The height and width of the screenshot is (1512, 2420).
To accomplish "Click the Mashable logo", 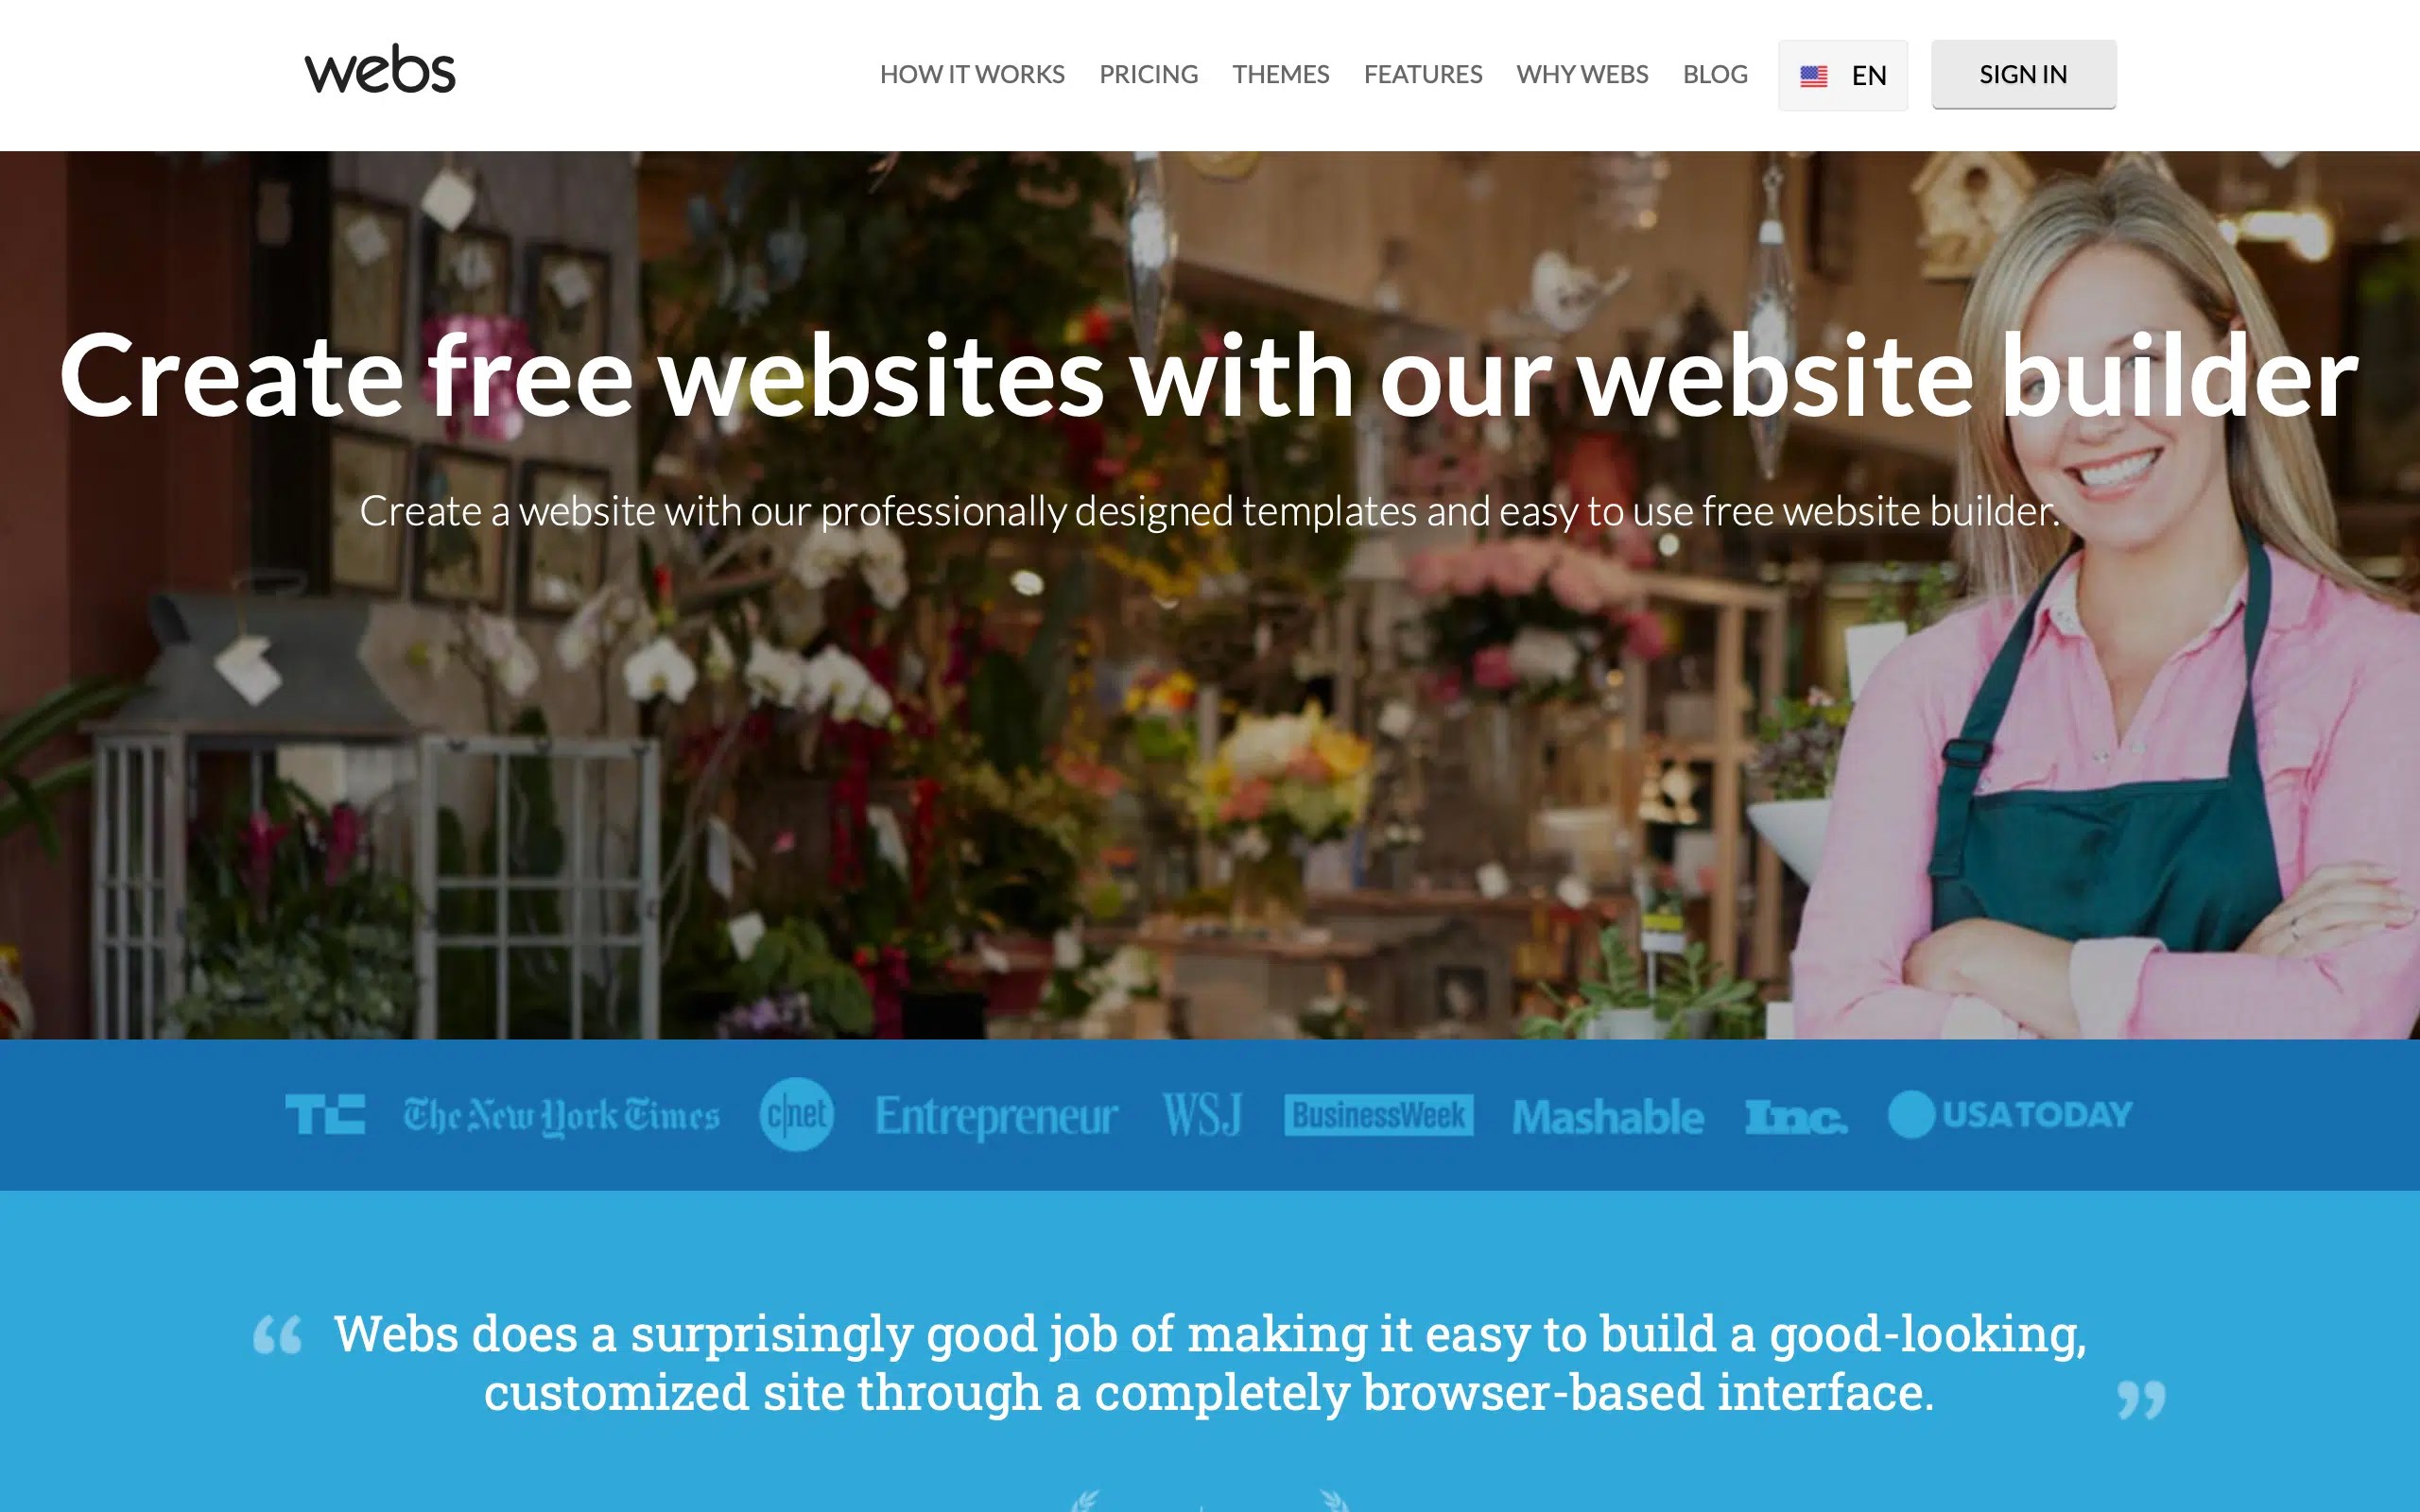I will coord(1608,1116).
